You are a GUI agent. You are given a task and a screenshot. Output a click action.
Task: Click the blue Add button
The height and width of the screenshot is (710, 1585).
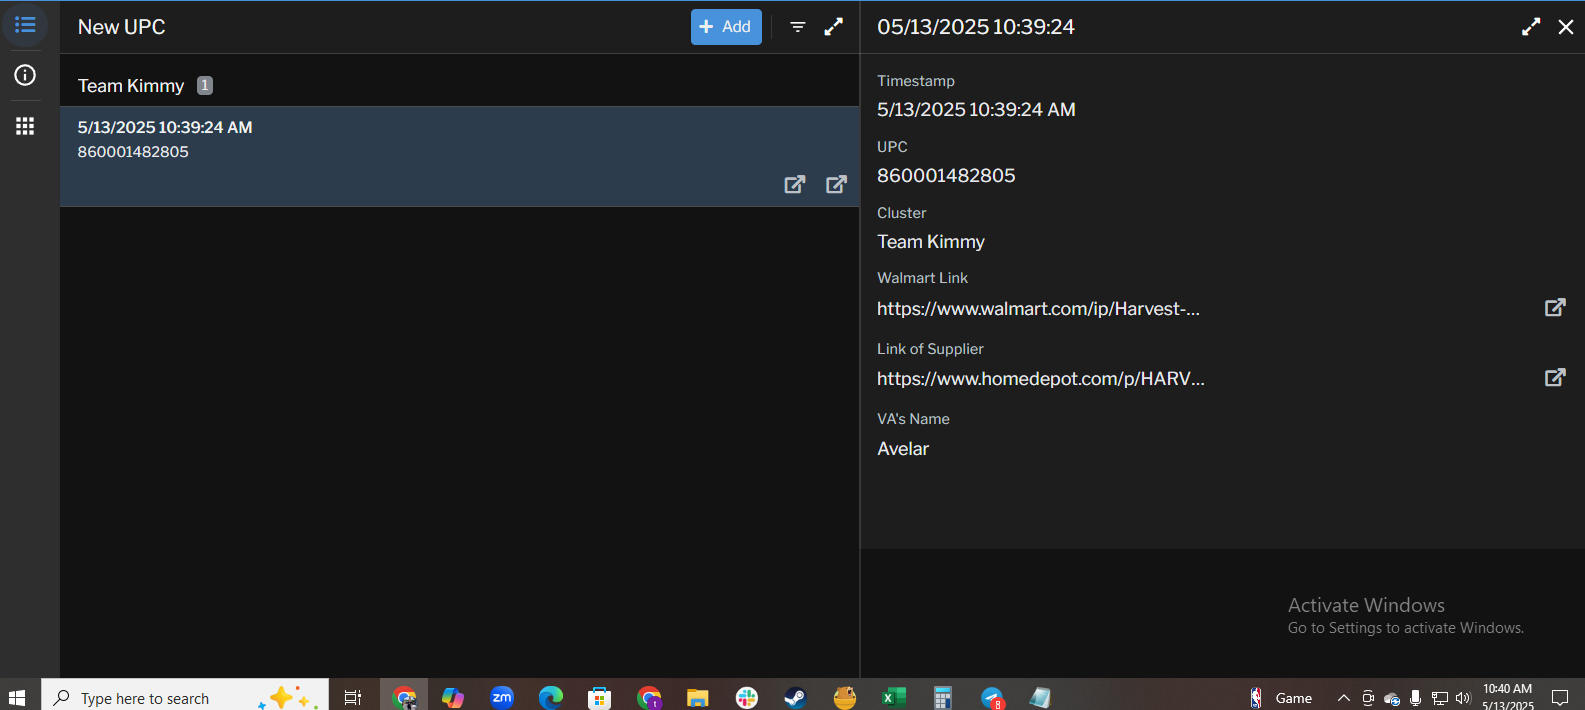pos(725,27)
